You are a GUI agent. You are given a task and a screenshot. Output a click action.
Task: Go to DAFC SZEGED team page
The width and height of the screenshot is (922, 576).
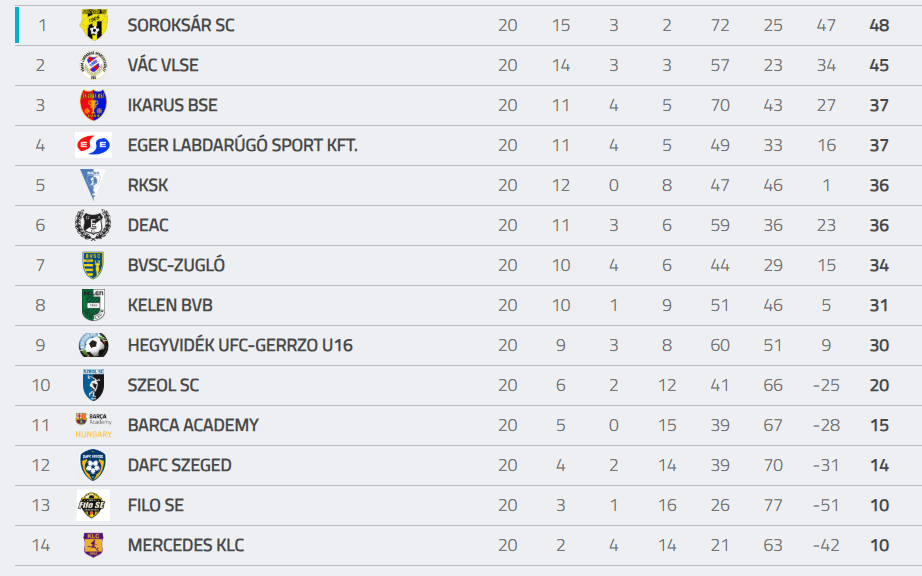point(179,465)
